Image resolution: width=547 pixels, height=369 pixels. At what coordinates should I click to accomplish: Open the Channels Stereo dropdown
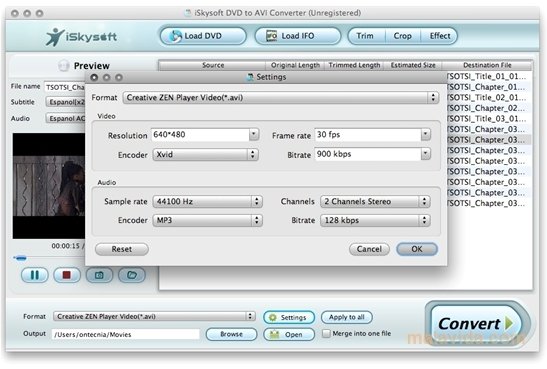tap(375, 202)
